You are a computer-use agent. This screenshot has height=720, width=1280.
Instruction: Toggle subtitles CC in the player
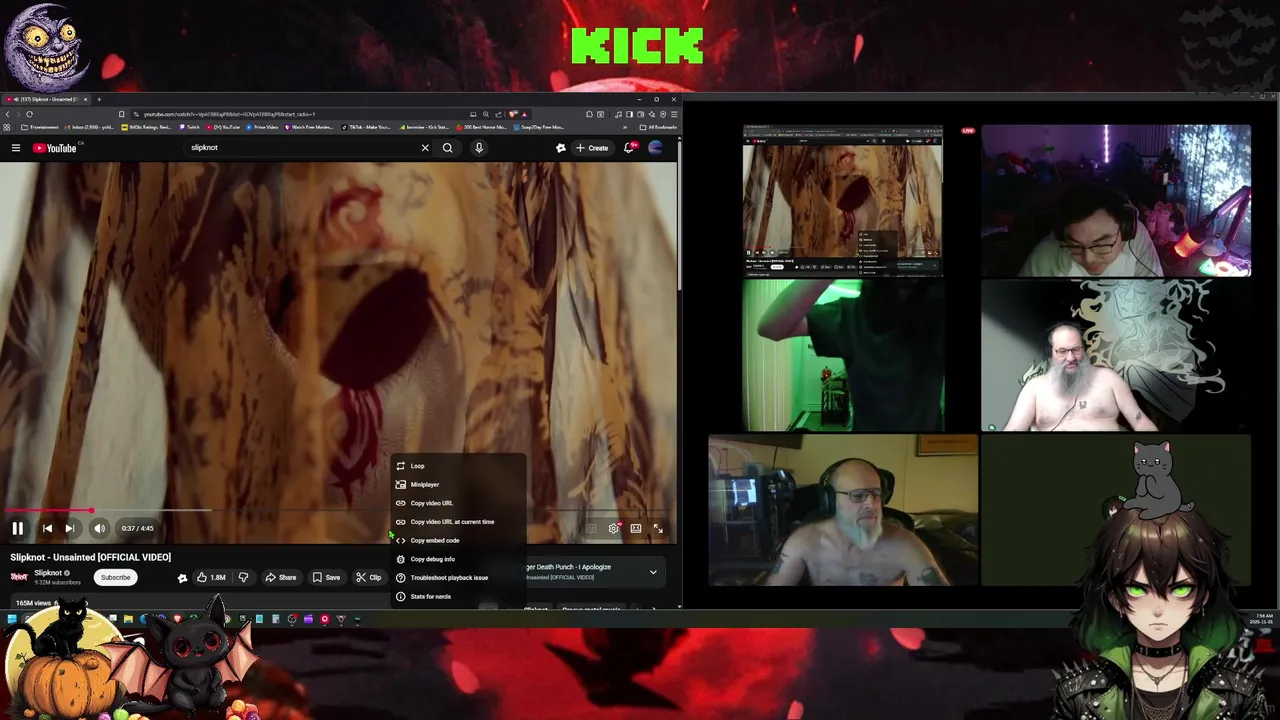pyautogui.click(x=592, y=528)
